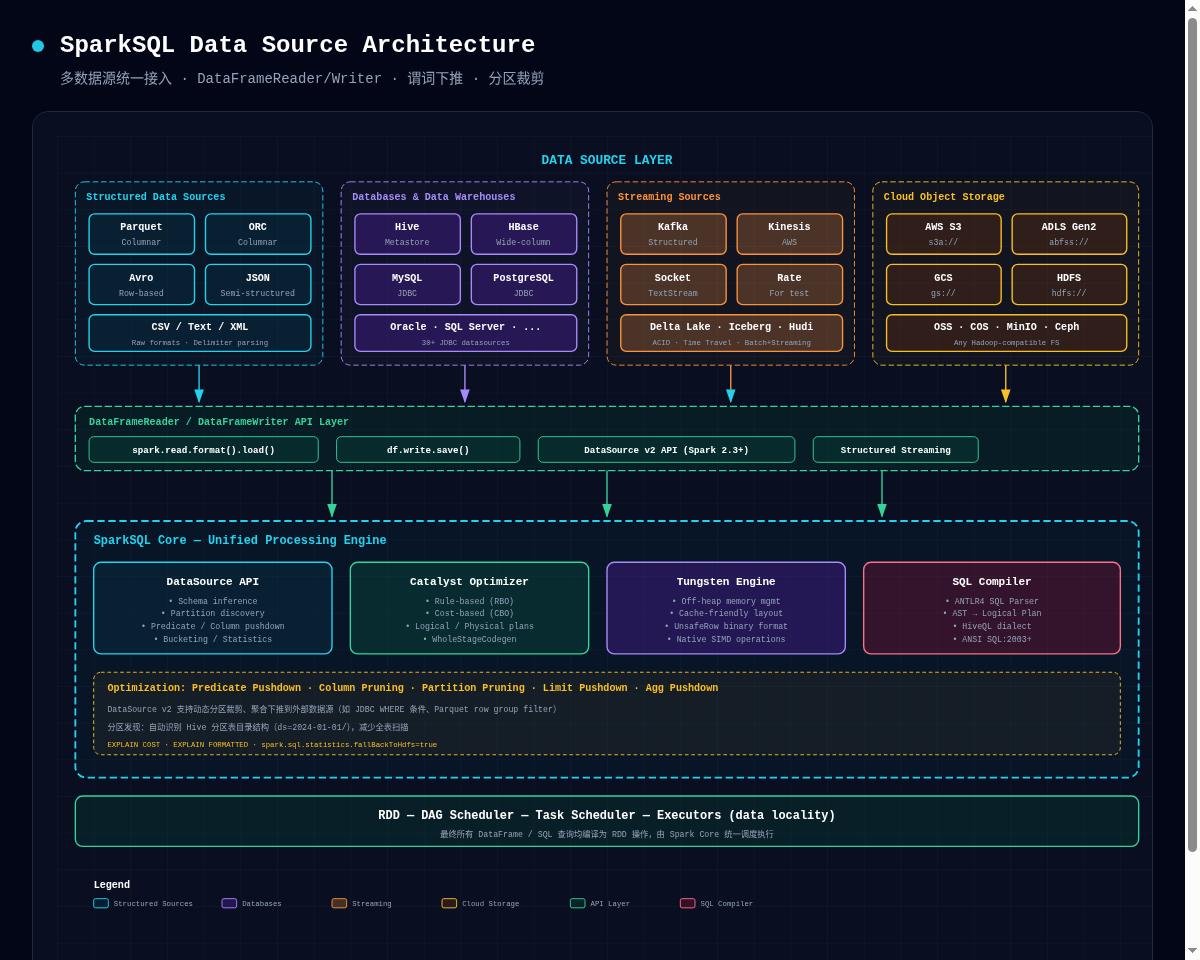Click Databases & Data Warehouses group label
The height and width of the screenshot is (960, 1200).
(434, 197)
